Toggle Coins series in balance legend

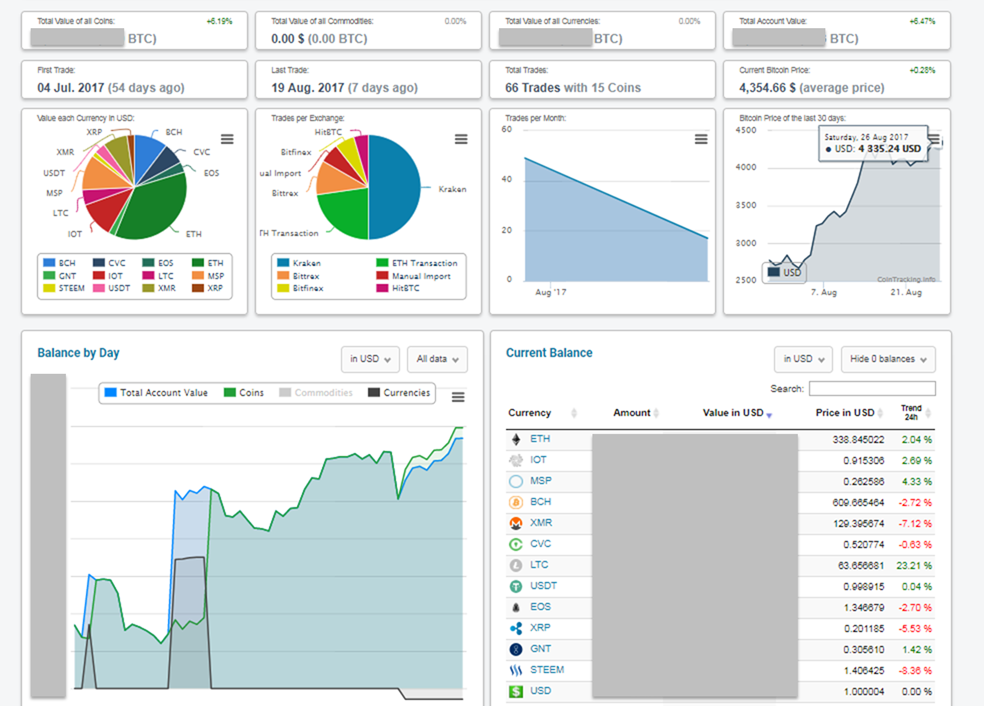243,393
